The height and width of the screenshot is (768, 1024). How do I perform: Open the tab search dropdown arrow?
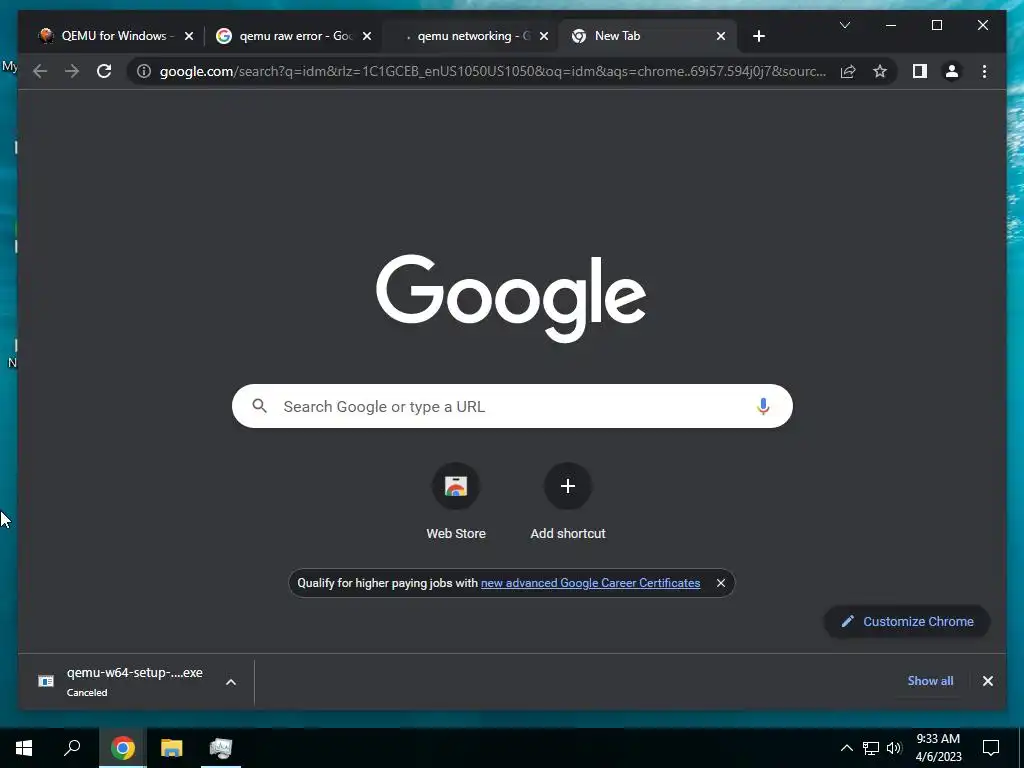coord(844,25)
